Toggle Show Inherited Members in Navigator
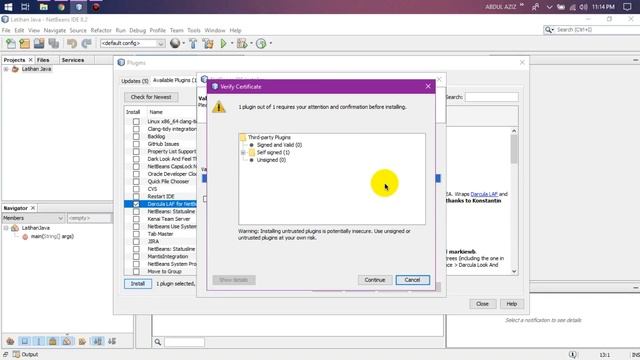Screen dimensions: 640x360 tap(10, 341)
